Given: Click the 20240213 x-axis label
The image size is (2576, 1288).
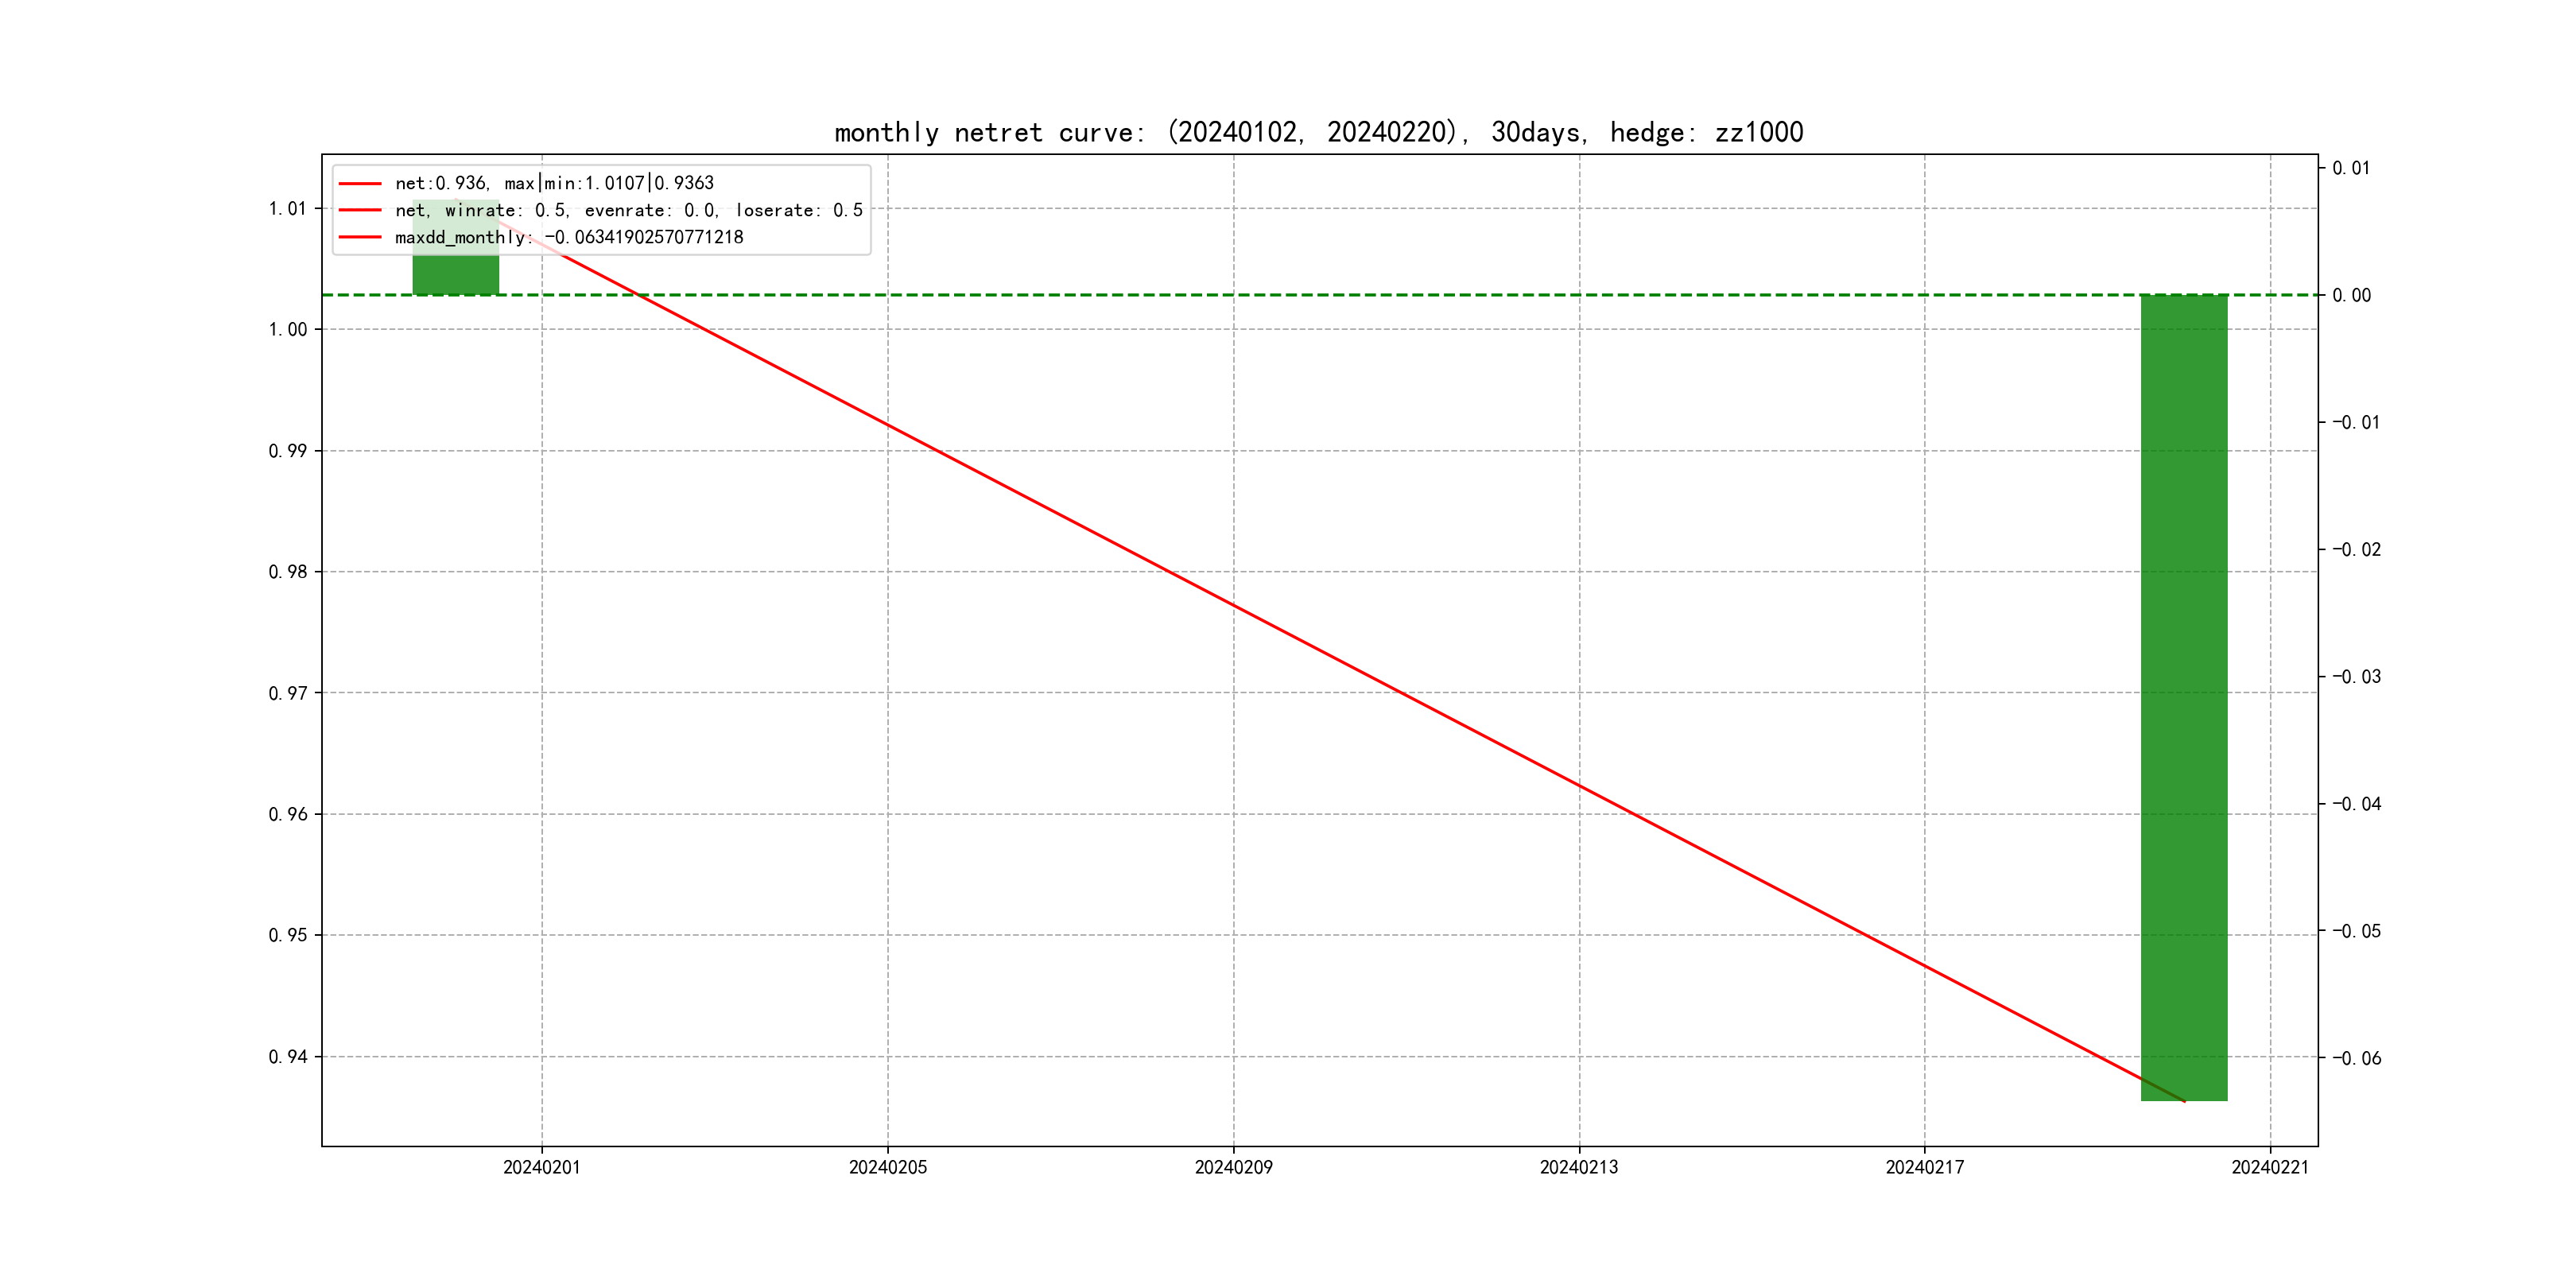Looking at the screenshot, I should pyautogui.click(x=1578, y=1167).
